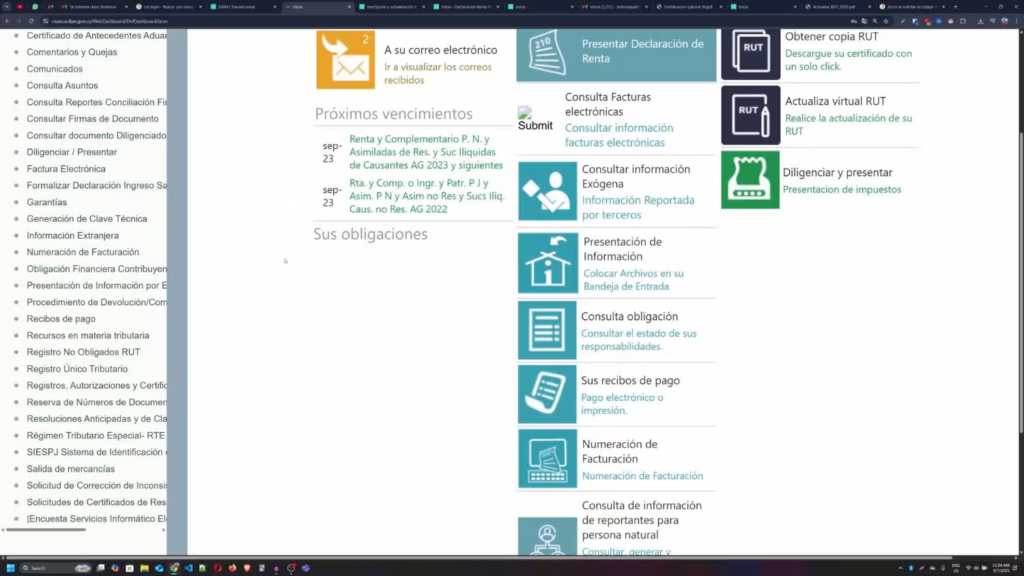Switch to the Inscripción y actualización browser tab
This screenshot has width=1024, height=576.
tap(392, 7)
